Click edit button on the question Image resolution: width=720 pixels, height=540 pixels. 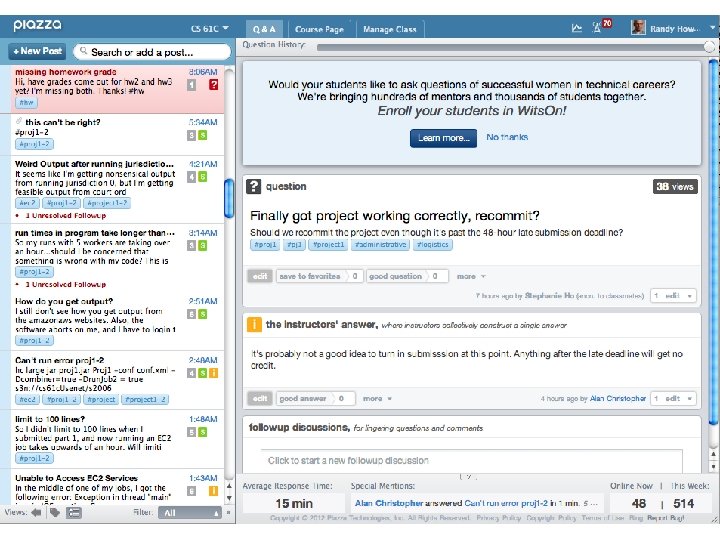tap(260, 276)
